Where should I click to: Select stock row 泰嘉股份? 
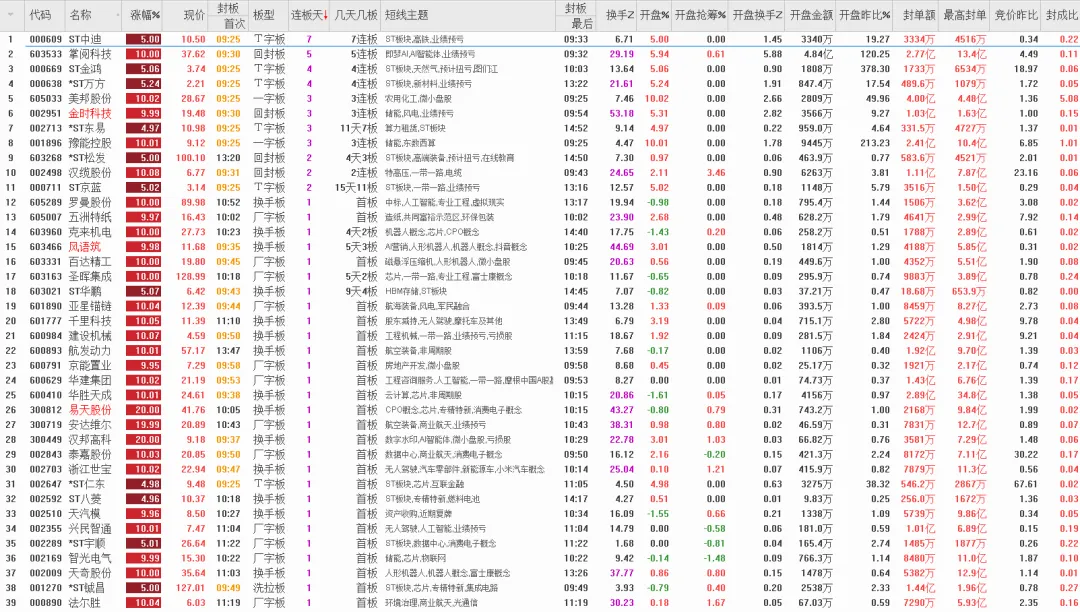click(x=540, y=454)
